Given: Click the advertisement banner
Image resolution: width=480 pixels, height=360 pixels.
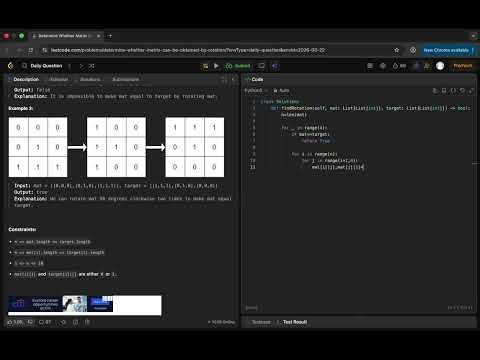Looking at the screenshot, I should pyautogui.click(x=85, y=305).
